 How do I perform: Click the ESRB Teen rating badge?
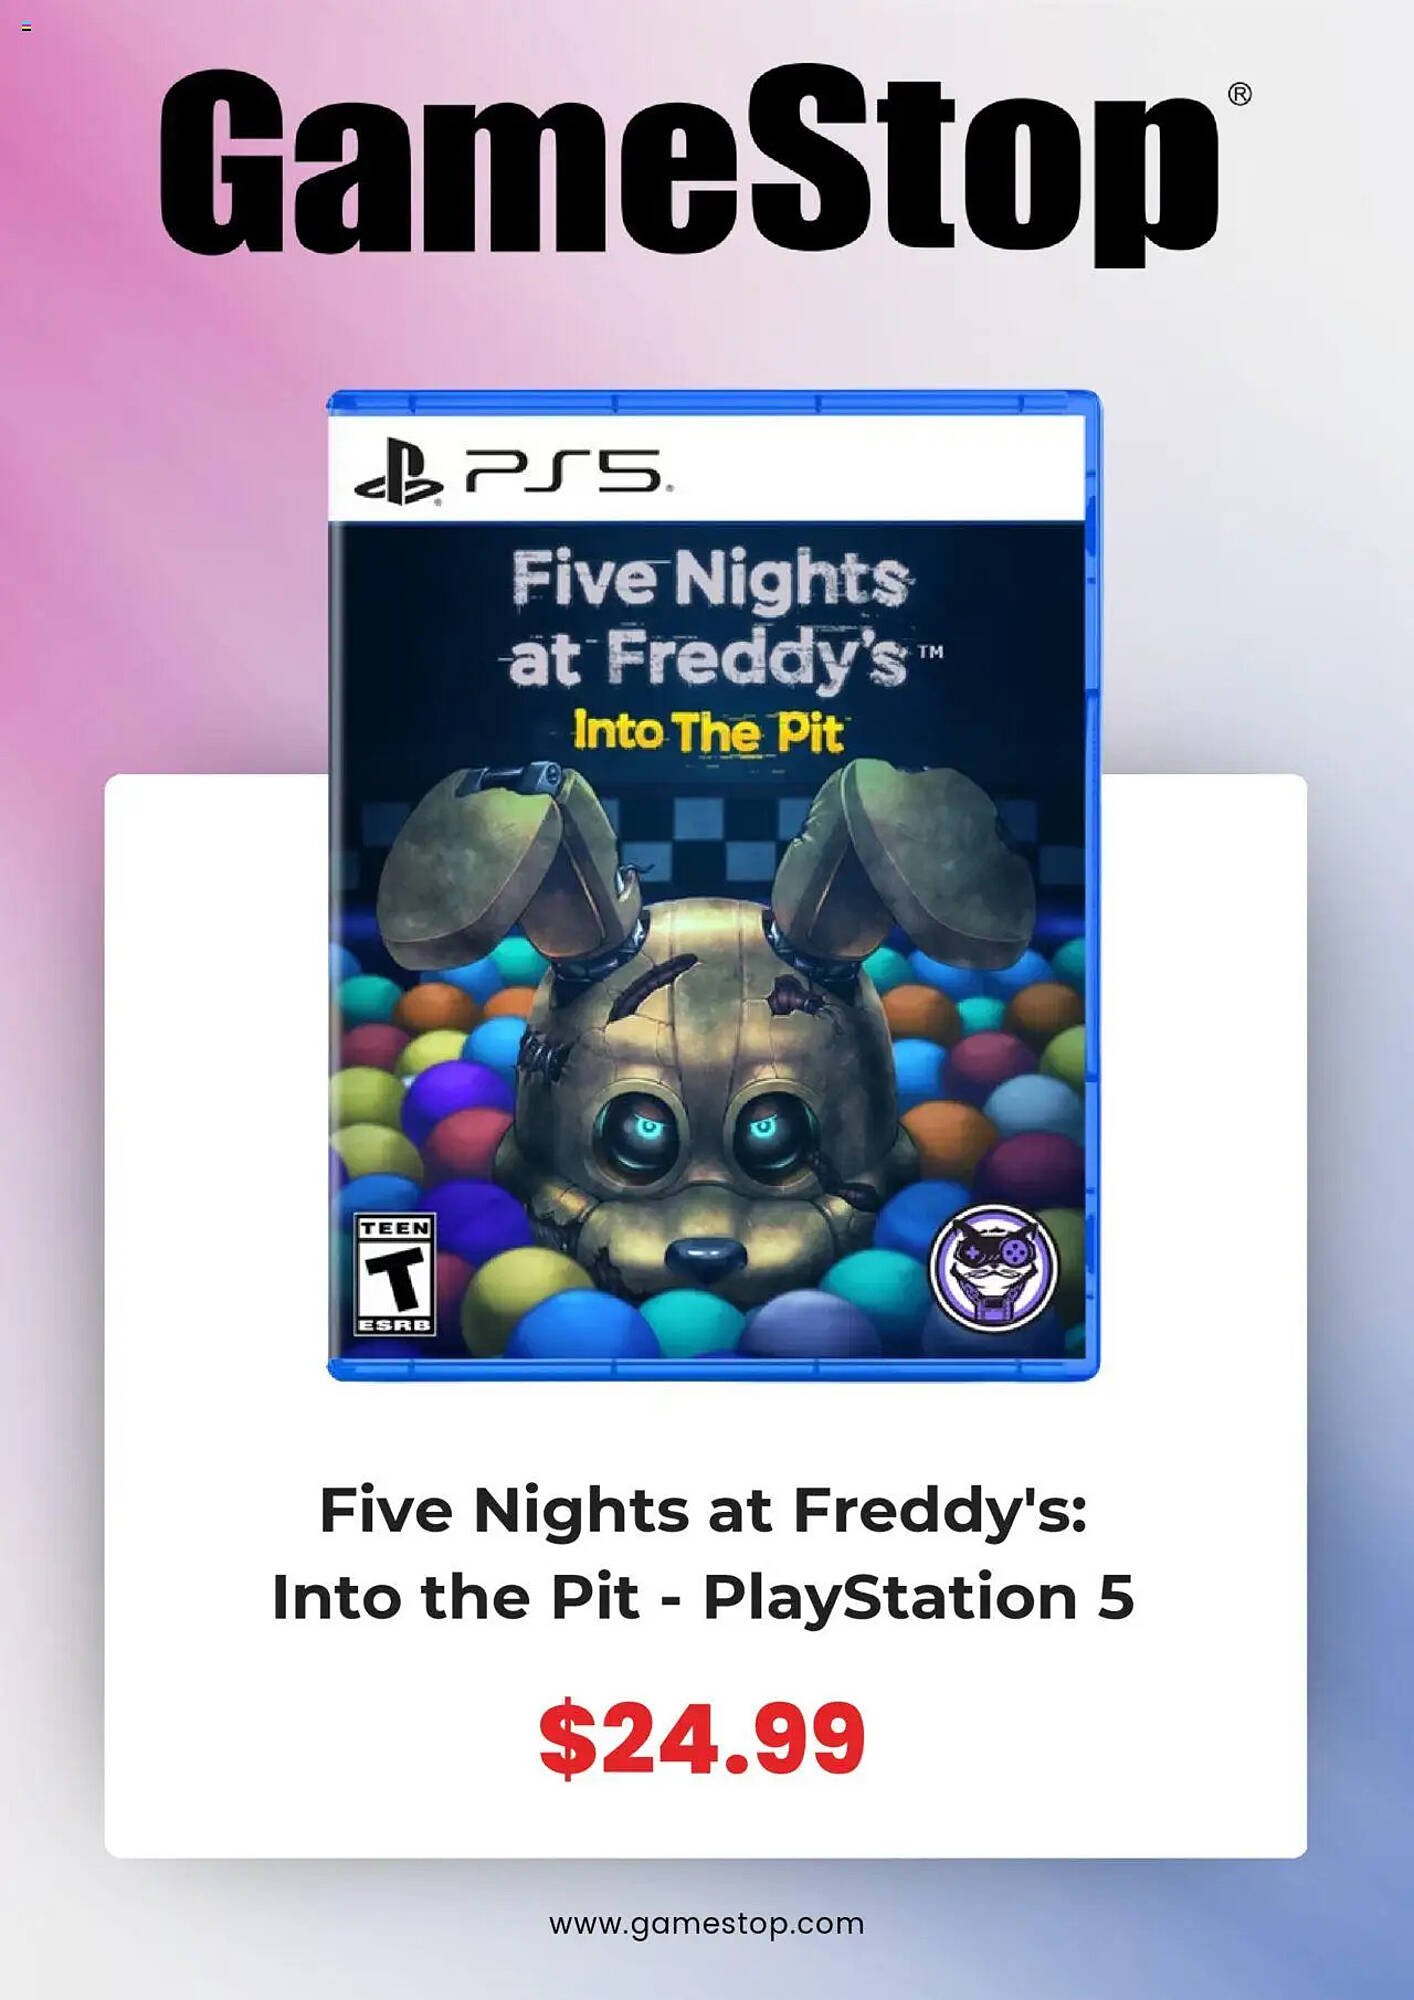[395, 1274]
